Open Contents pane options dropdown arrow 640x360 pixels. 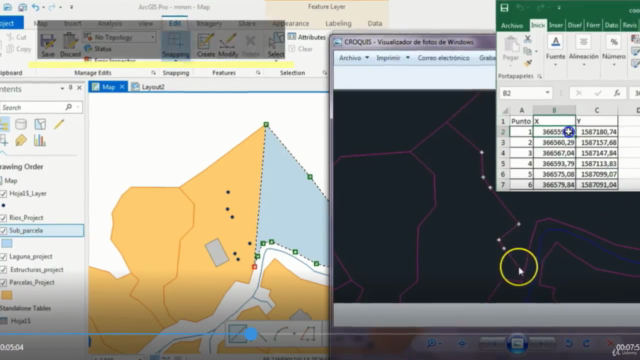tap(62, 88)
